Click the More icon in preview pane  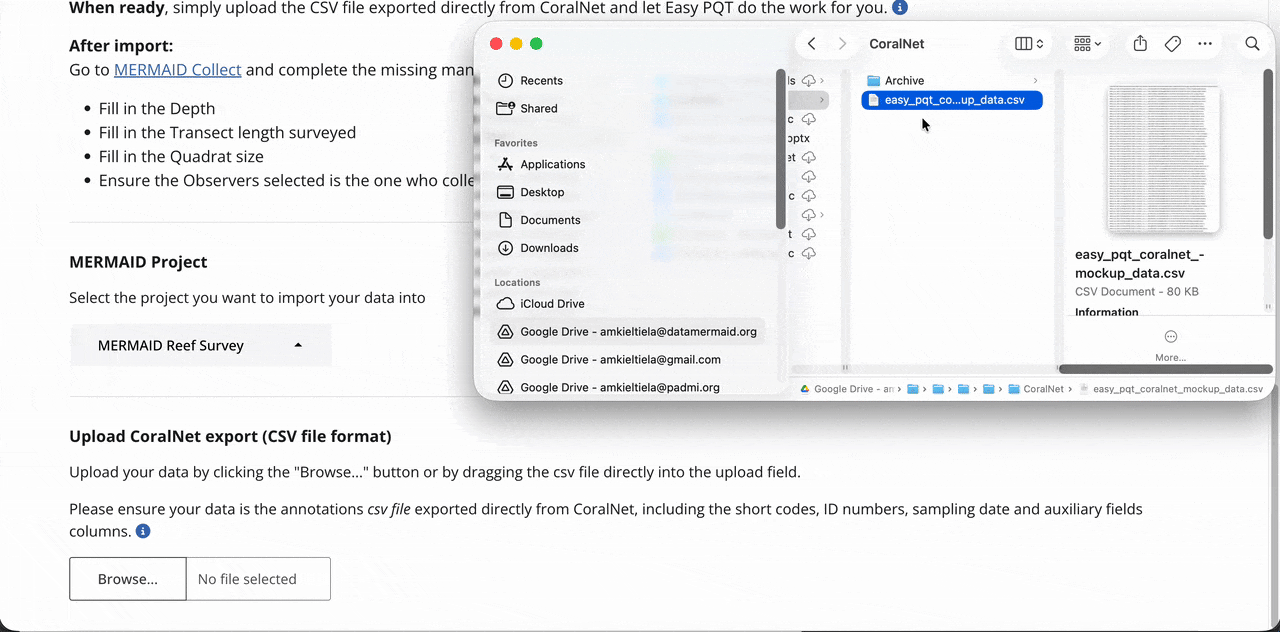point(1170,337)
